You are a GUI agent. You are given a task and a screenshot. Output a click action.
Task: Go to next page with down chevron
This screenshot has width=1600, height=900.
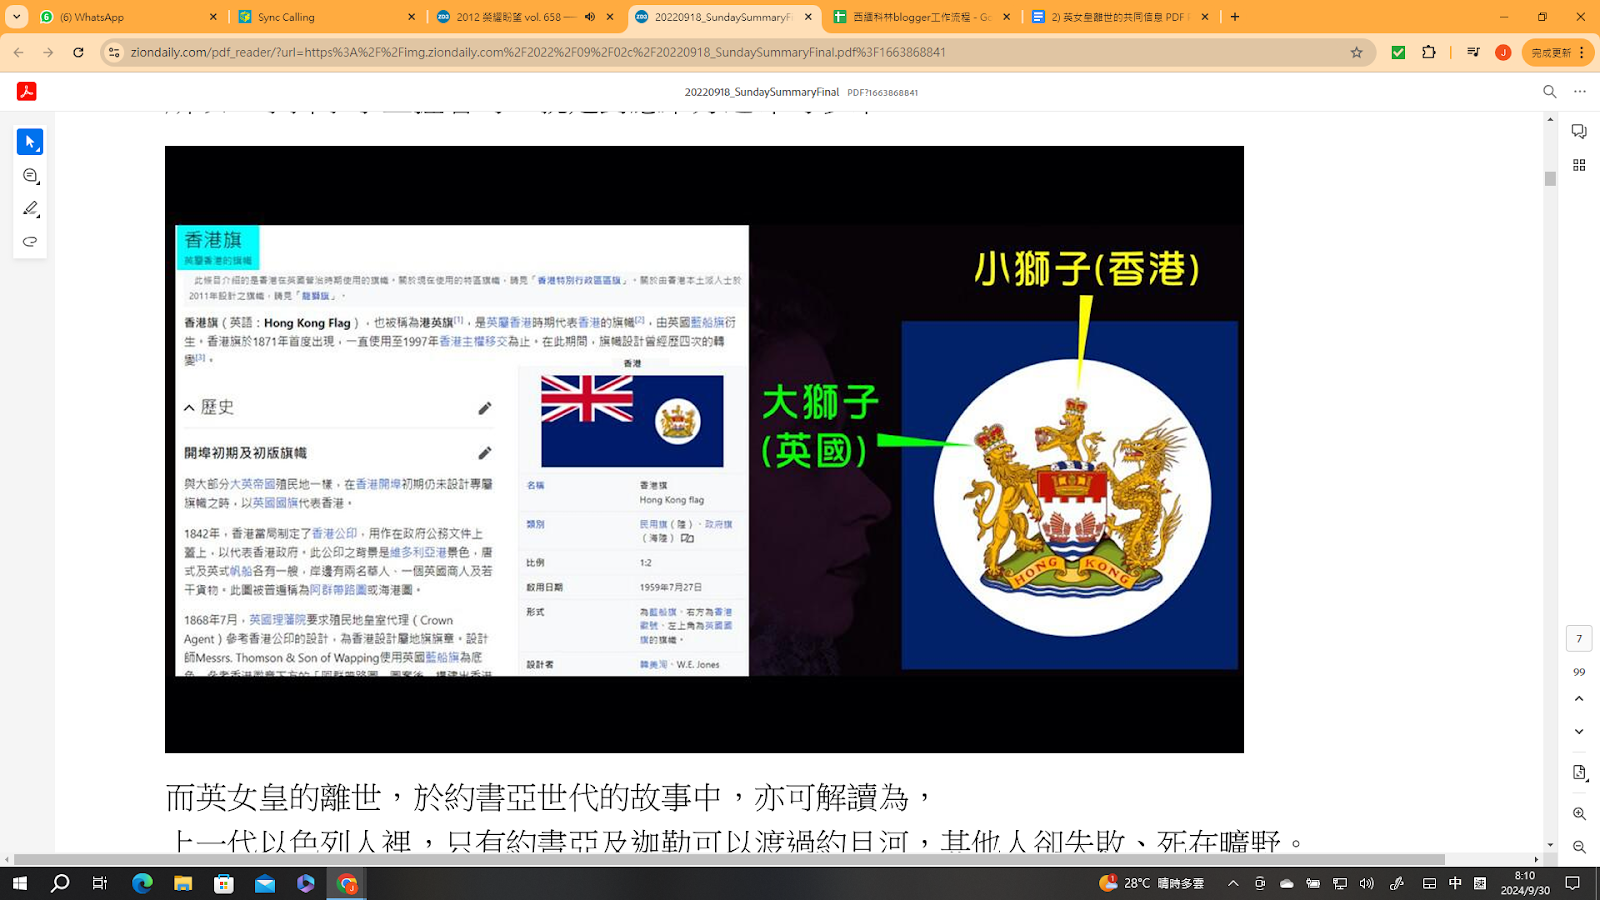tap(1579, 732)
